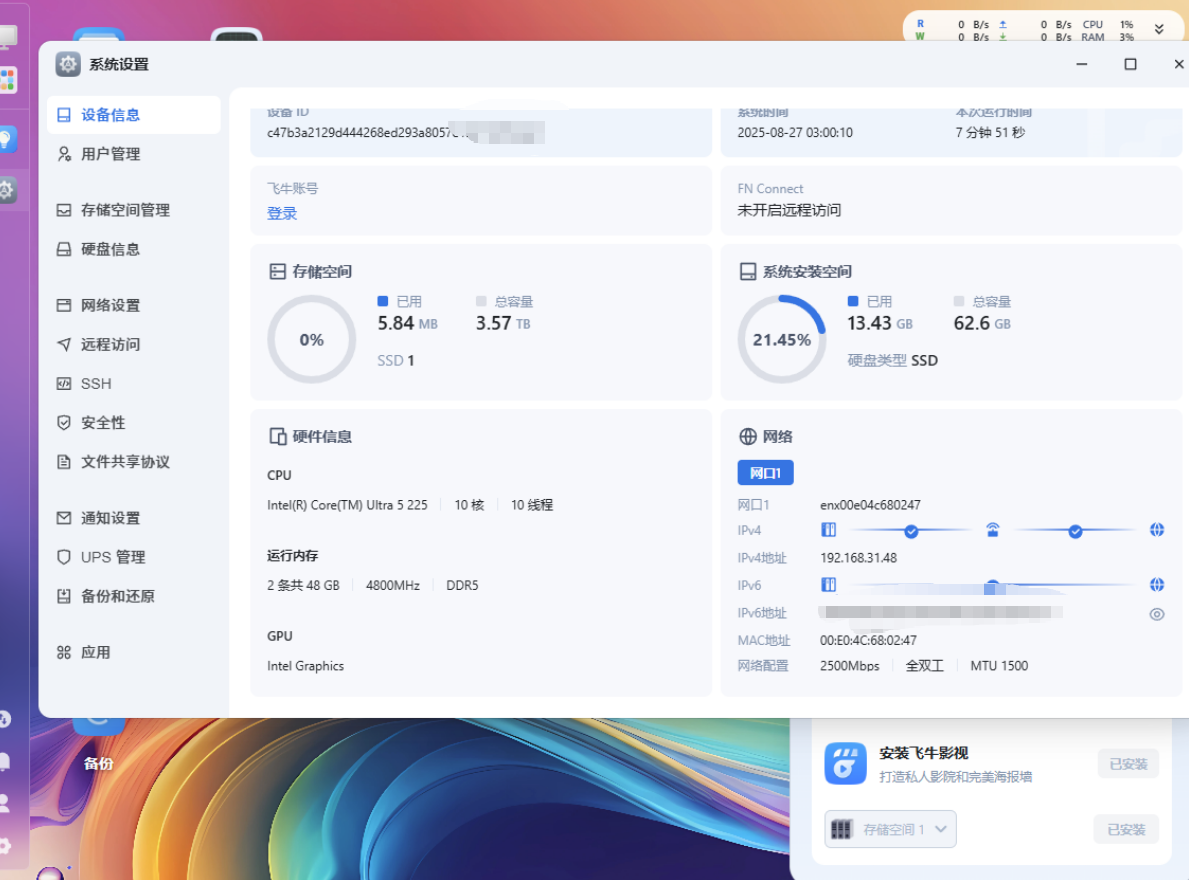
Task: Click the settings gear in left dock
Action: coord(7,189)
